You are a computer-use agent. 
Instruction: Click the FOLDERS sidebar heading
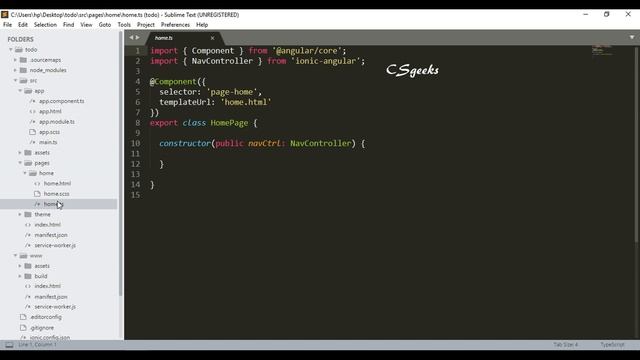coord(20,39)
